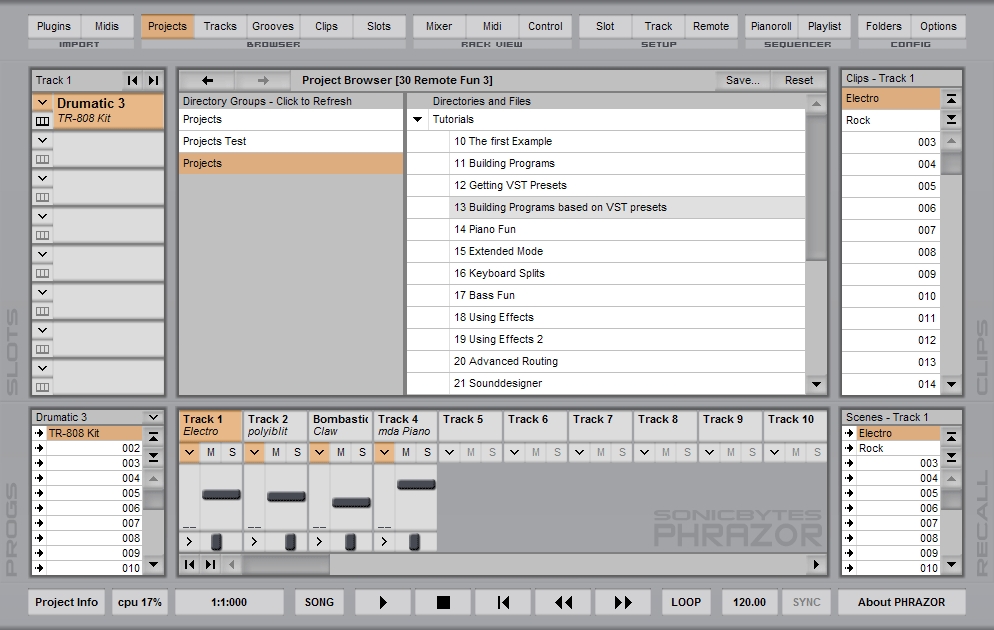Viewport: 994px width, 630px height.
Task: Recall Rock scene arrow icon
Action: point(849,448)
